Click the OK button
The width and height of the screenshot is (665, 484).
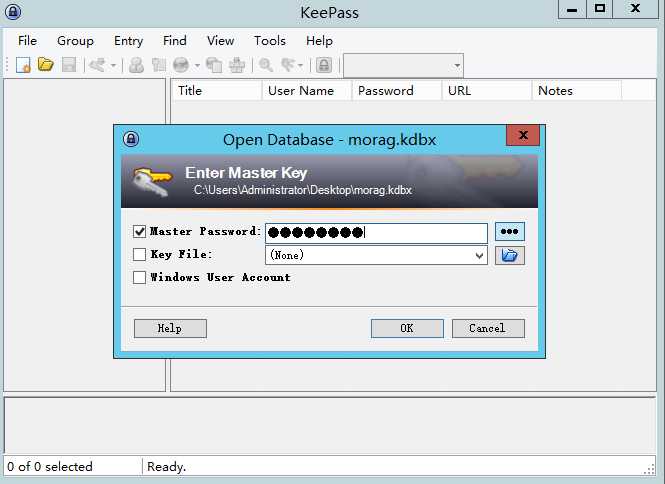coord(407,328)
